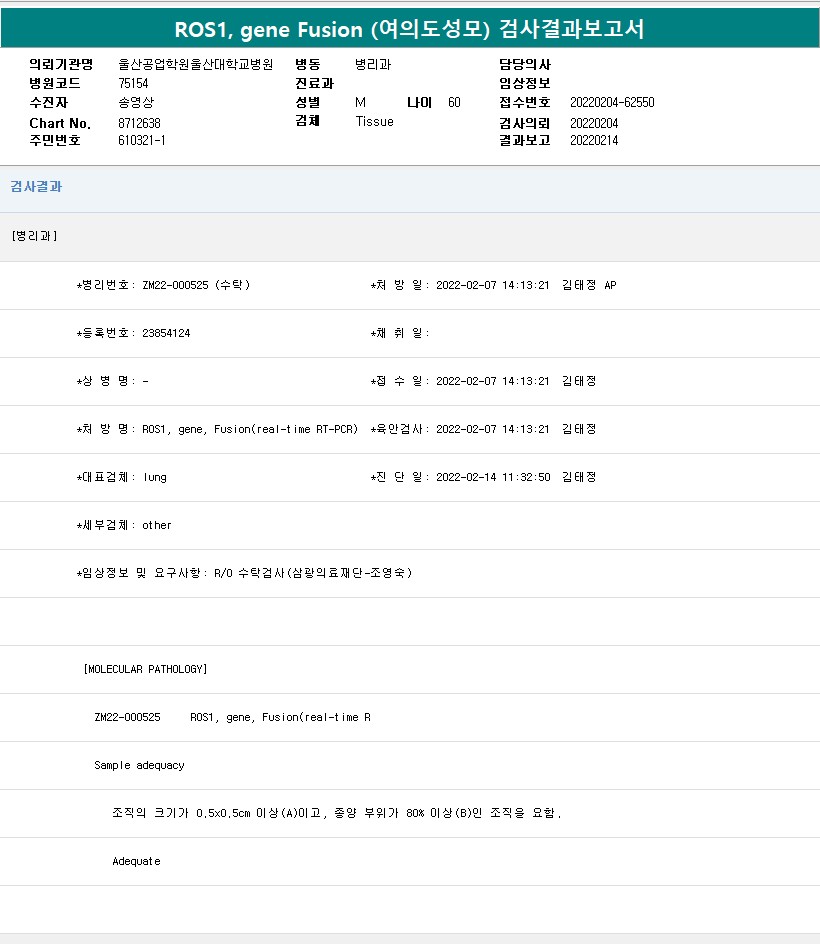Select the specimen value Tissue
The height and width of the screenshot is (944, 820).
pos(374,122)
